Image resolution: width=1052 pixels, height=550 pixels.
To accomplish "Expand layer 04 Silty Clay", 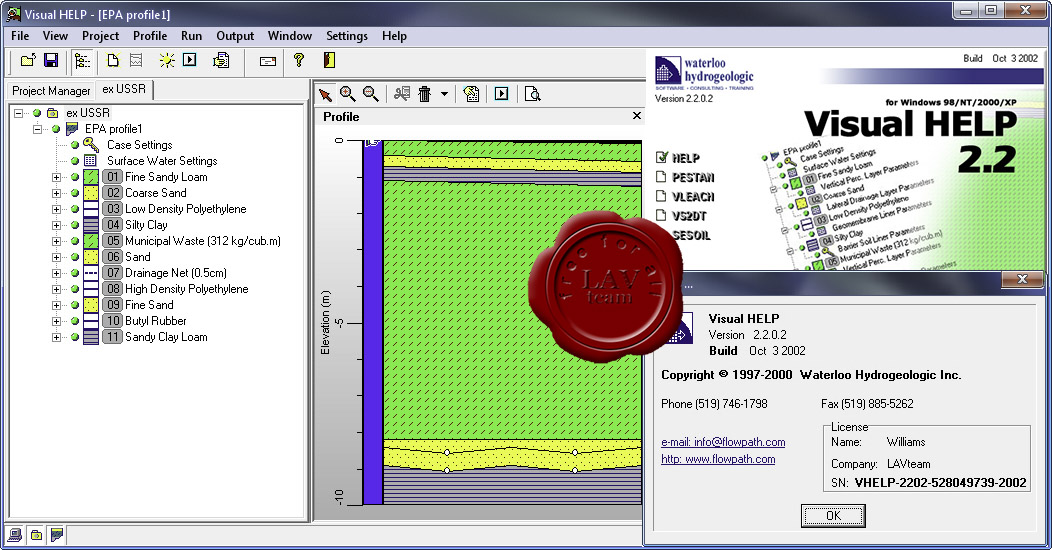I will point(56,225).
